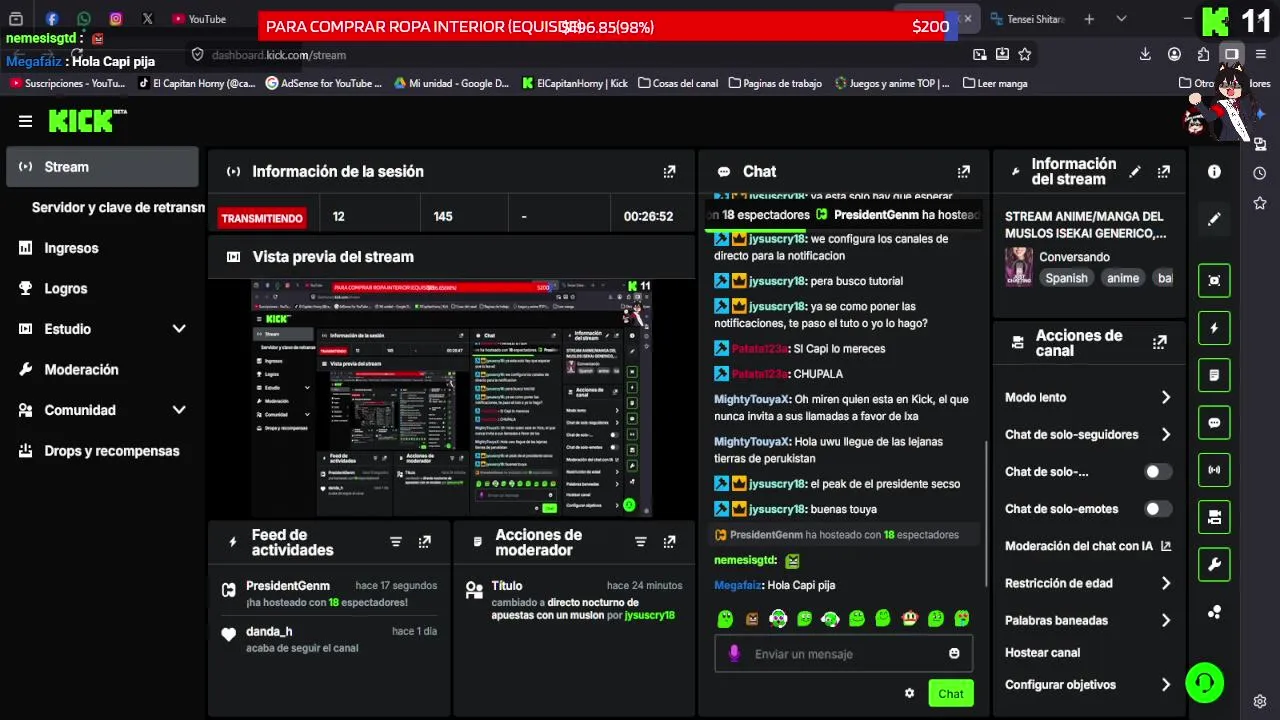Open the green headset support button
This screenshot has width=1280, height=720.
click(1205, 682)
